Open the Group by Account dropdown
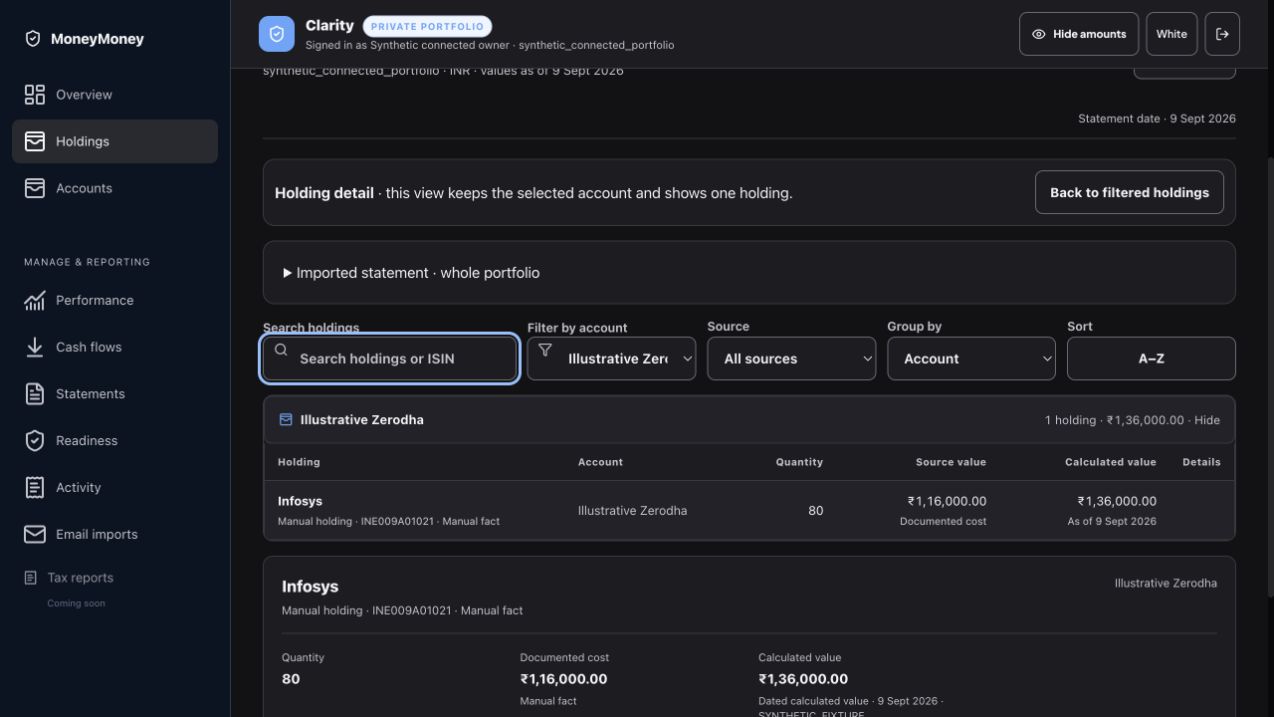Screen dimensions: 1274x717 click(x=971, y=358)
